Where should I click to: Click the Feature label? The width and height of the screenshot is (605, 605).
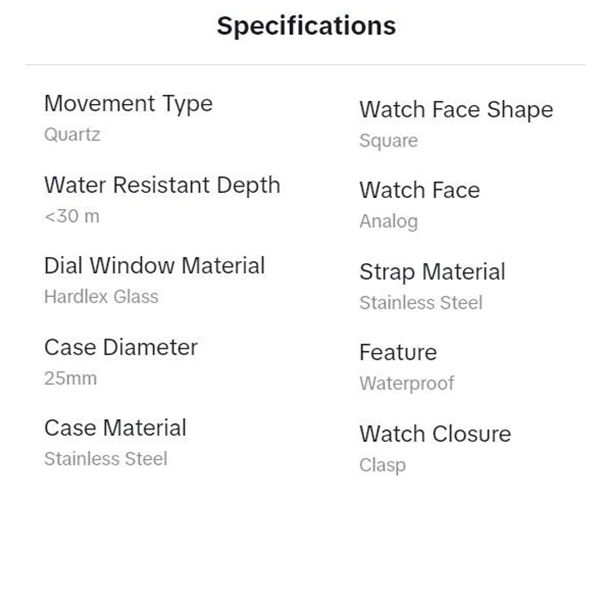(398, 353)
